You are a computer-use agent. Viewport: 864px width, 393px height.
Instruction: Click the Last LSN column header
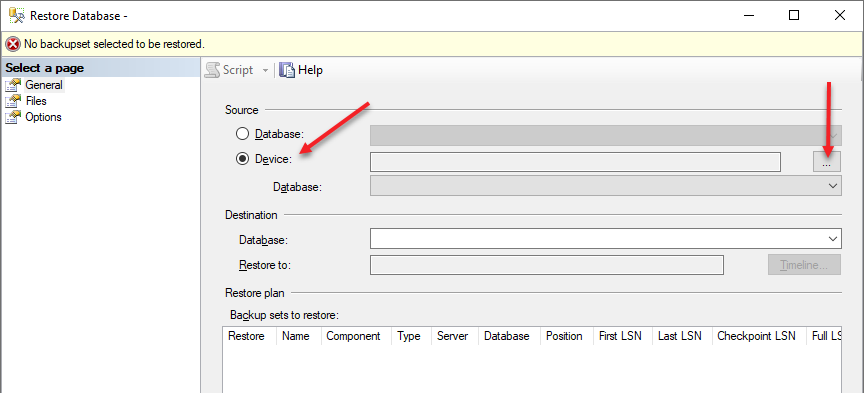[x=682, y=336]
